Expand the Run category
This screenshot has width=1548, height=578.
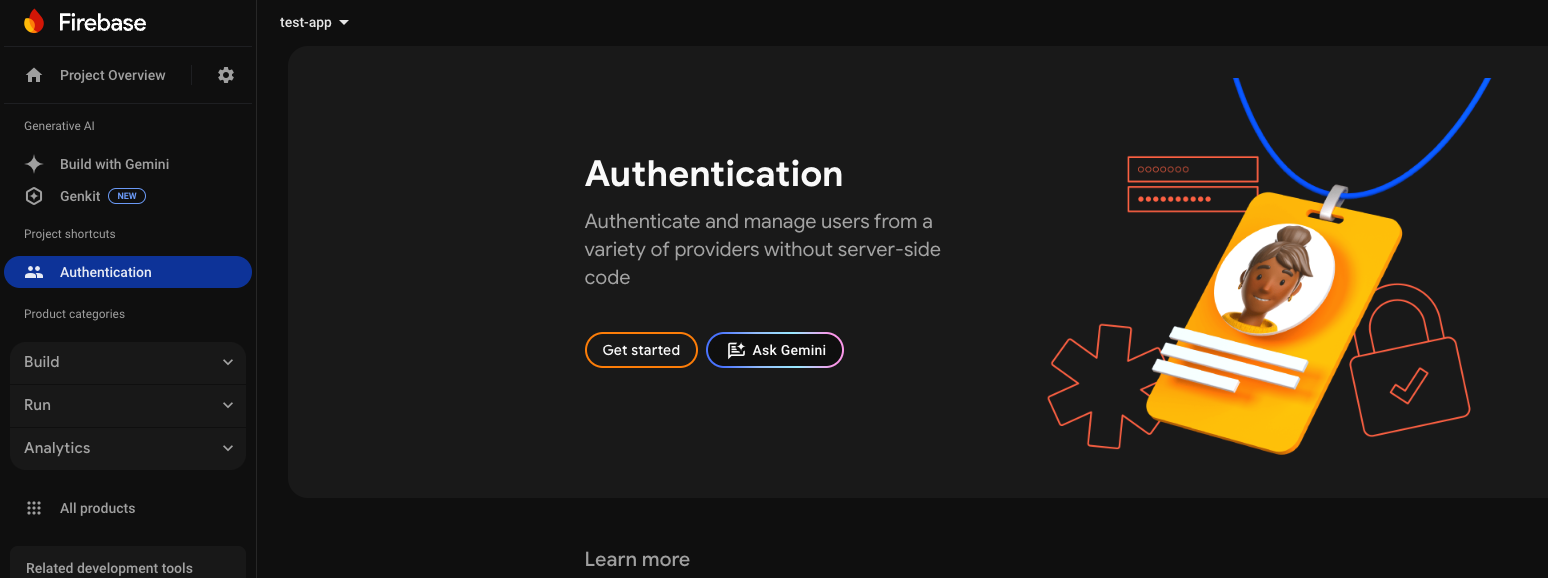pos(128,405)
